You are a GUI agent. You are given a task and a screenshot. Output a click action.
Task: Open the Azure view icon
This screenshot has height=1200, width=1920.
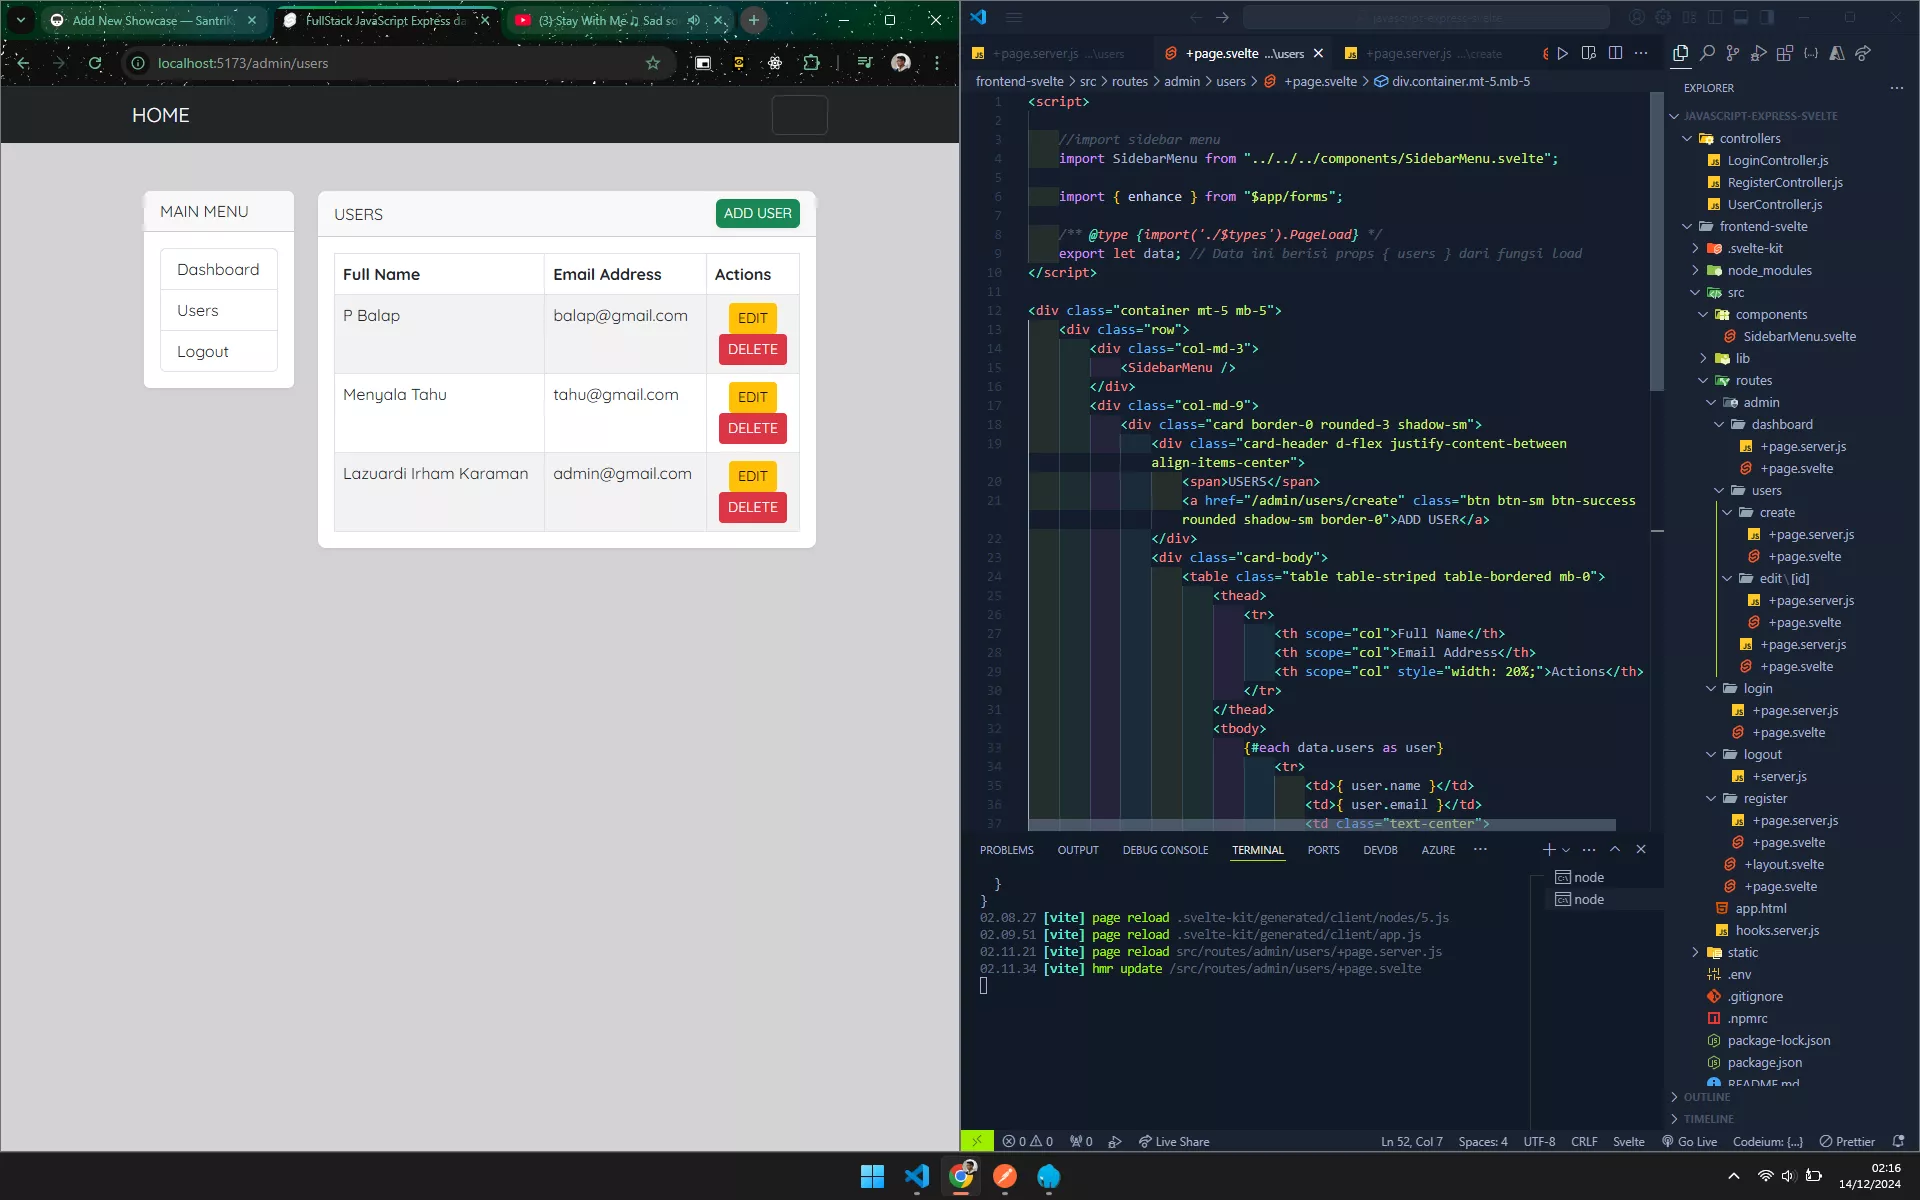(1837, 53)
